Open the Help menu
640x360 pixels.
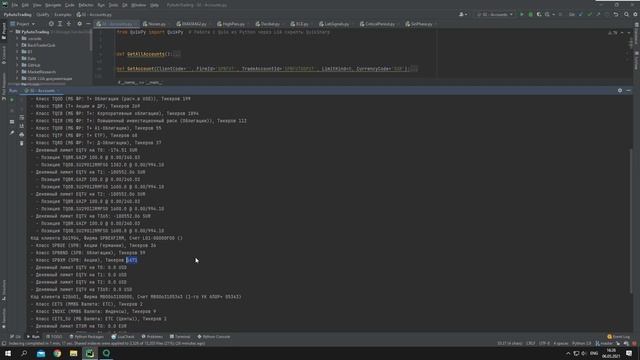pos(154,5)
